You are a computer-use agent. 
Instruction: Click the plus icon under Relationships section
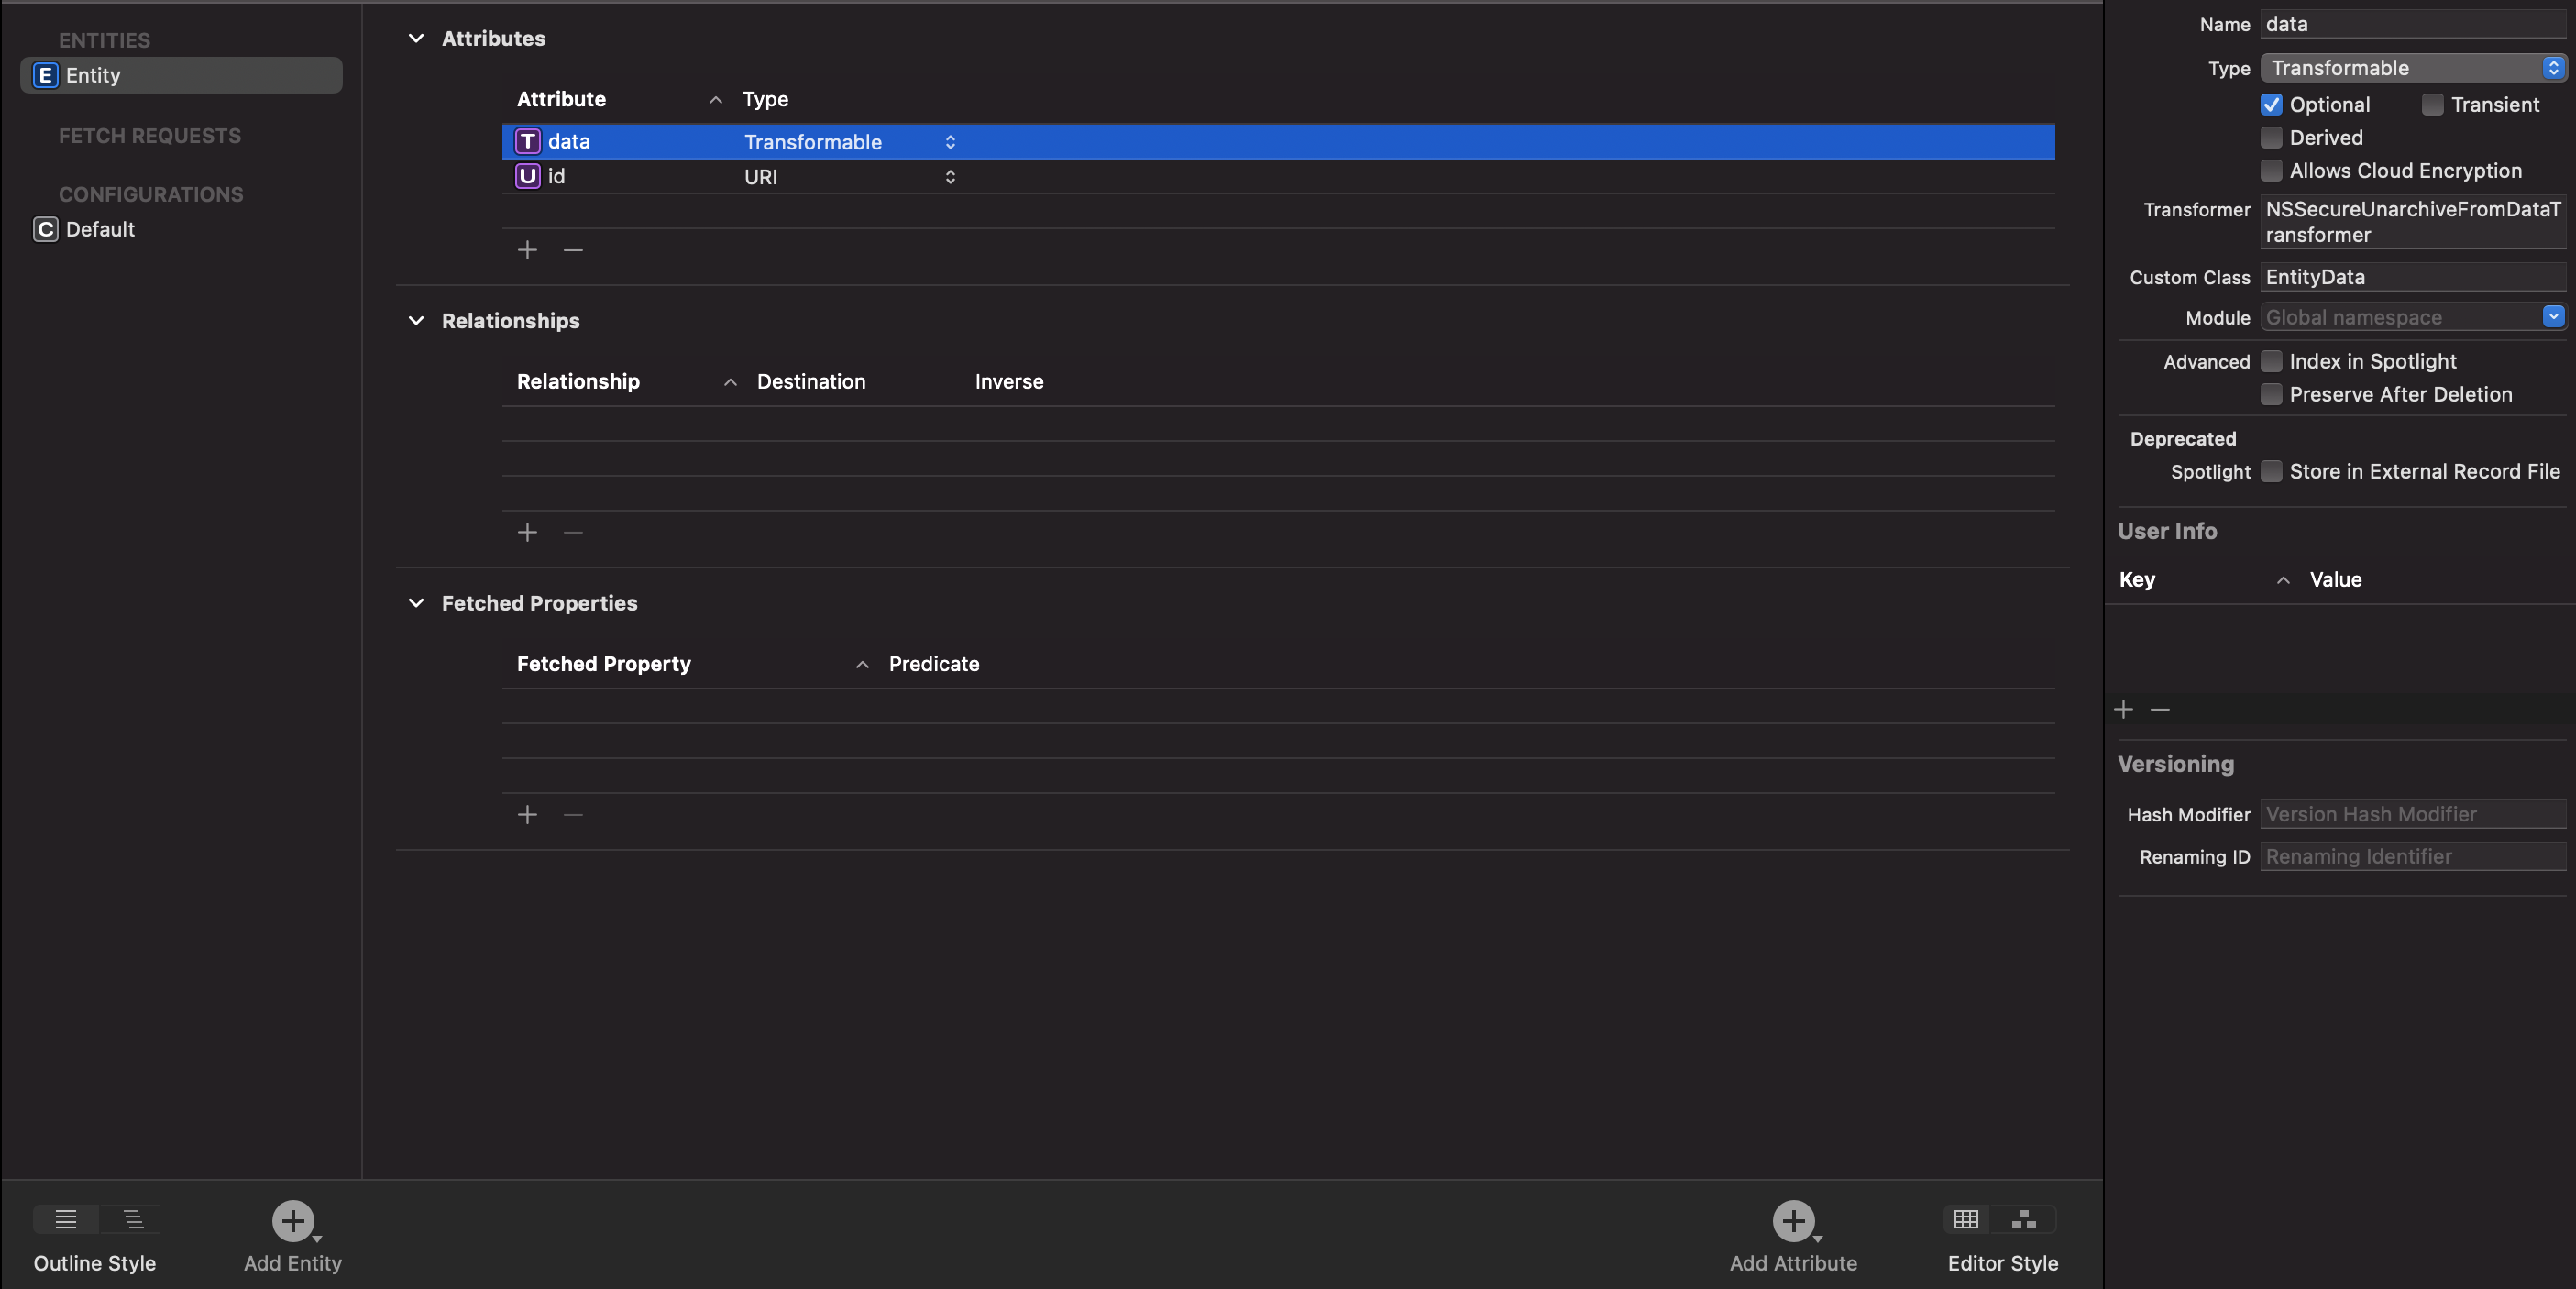point(528,531)
